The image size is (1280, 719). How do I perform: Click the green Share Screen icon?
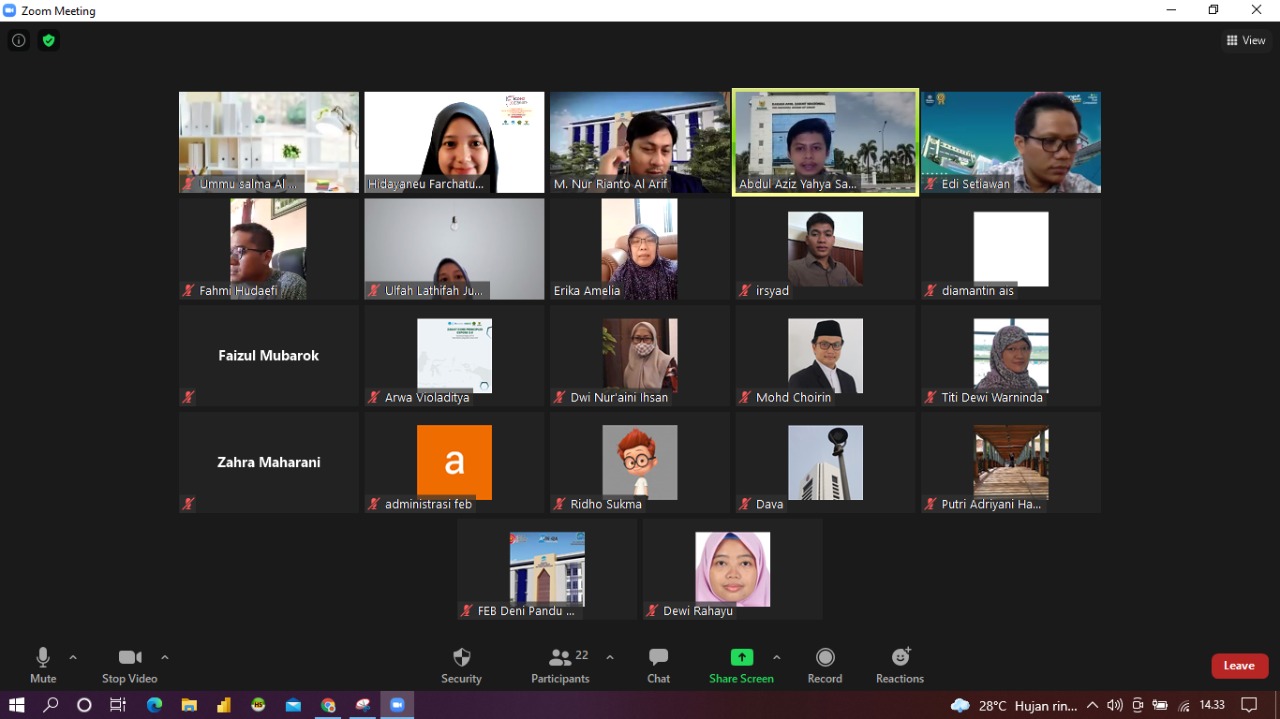(x=741, y=658)
